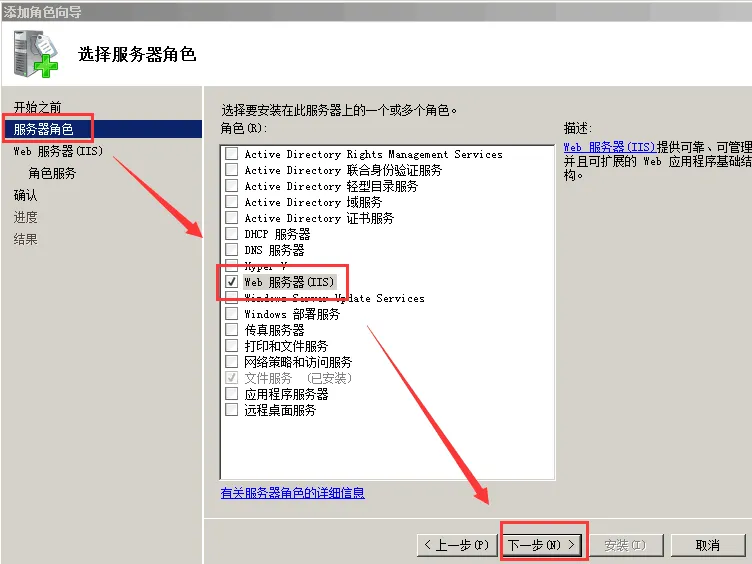The height and width of the screenshot is (564, 752).
Task: Uncheck the Web 服务器(IIS) checkbox
Action: (x=232, y=282)
